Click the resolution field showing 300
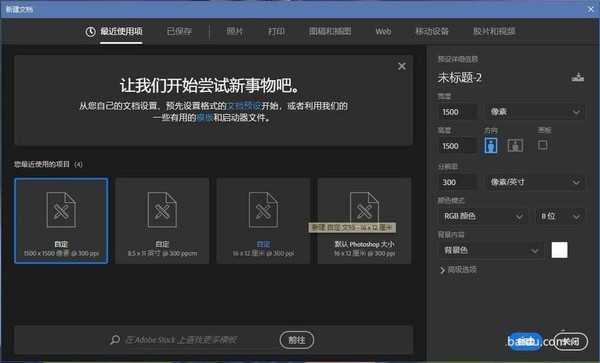 click(x=457, y=182)
